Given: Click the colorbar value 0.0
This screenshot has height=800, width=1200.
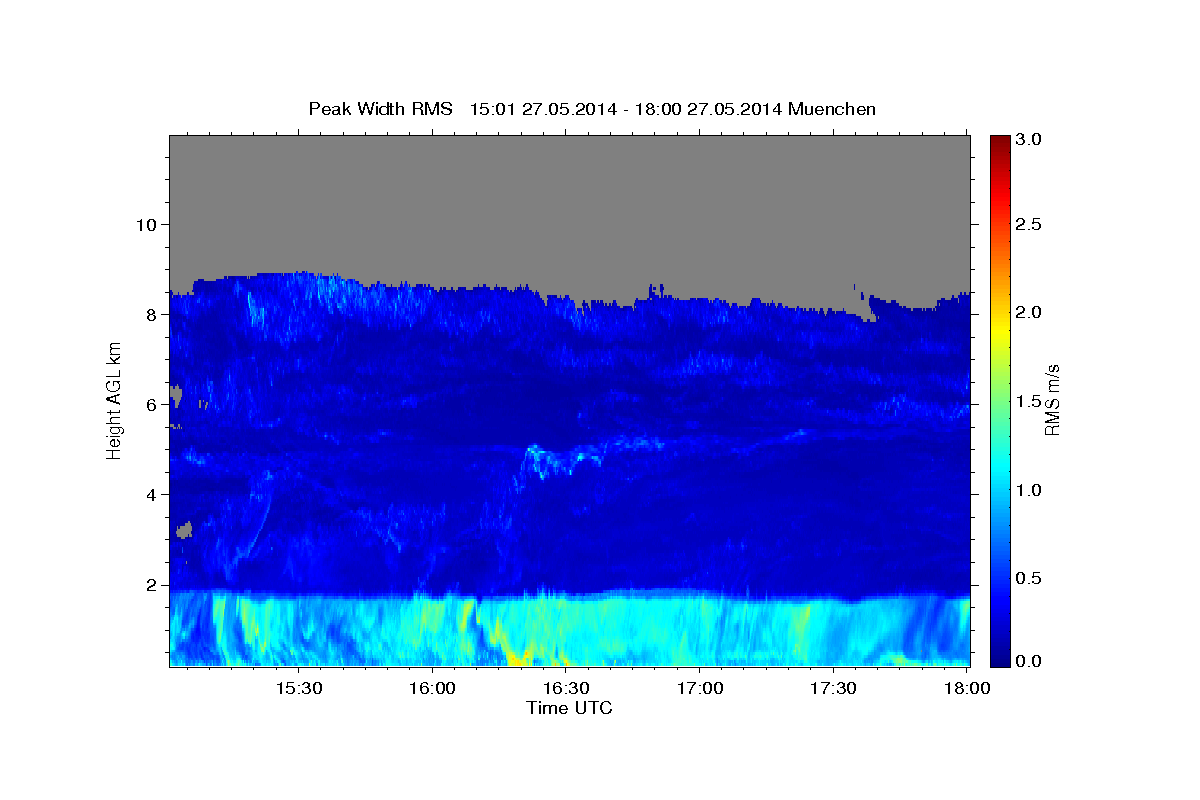Looking at the screenshot, I should (x=1029, y=661).
